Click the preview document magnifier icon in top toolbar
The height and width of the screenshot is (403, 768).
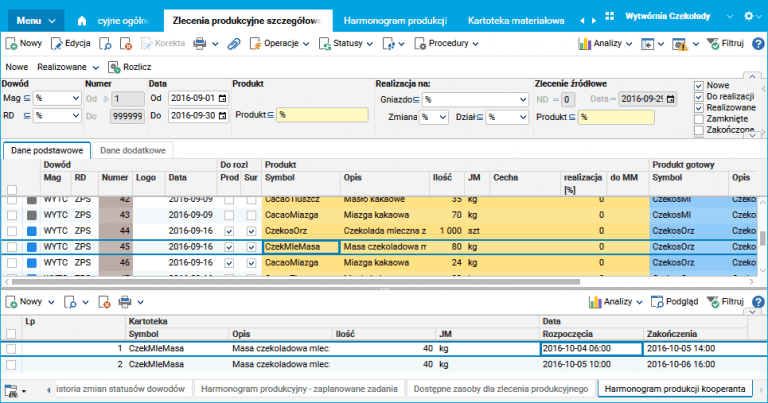[x=105, y=44]
